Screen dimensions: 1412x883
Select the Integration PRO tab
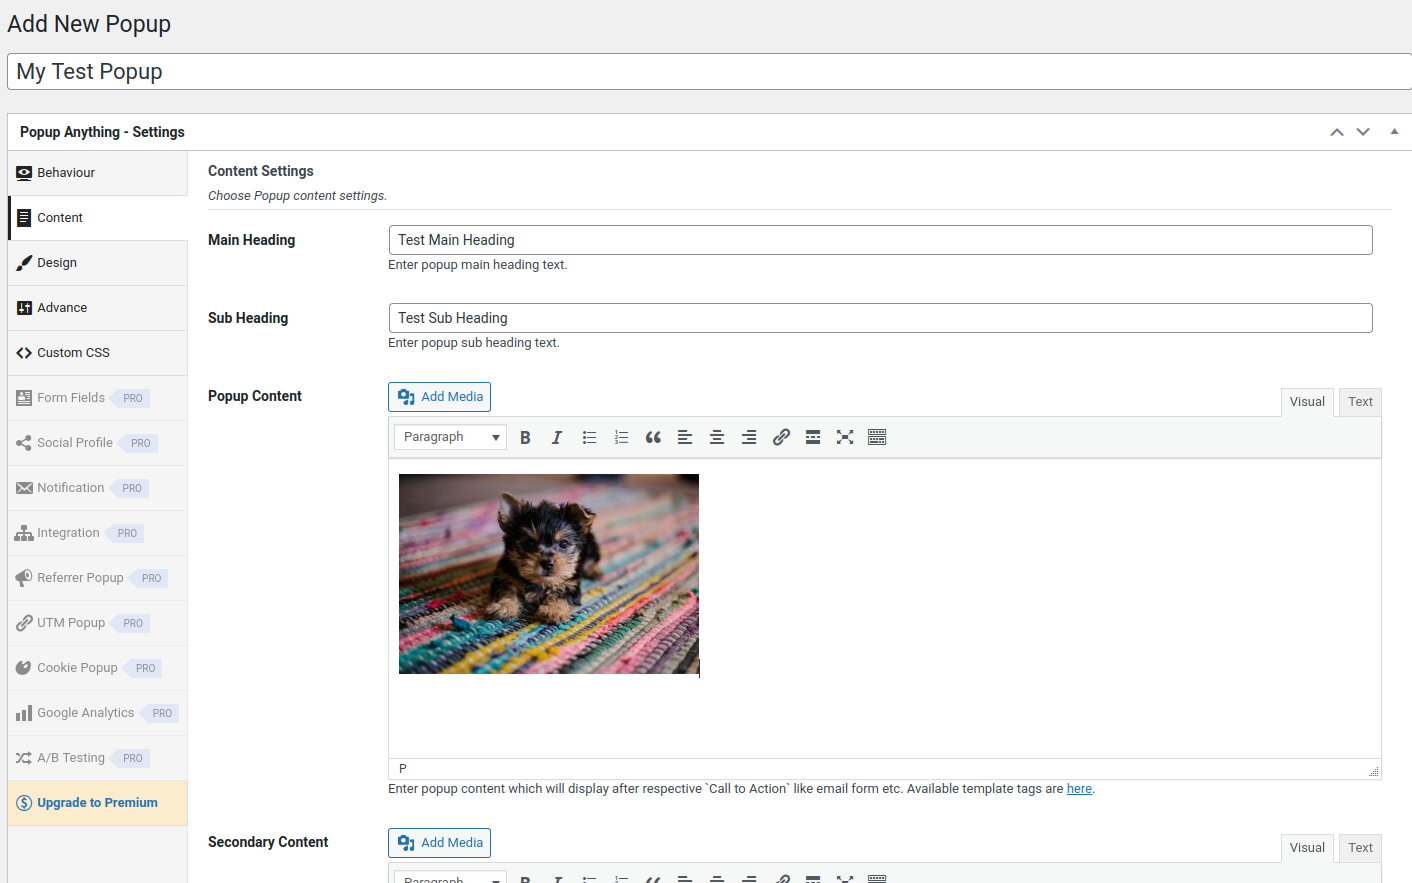(x=98, y=533)
